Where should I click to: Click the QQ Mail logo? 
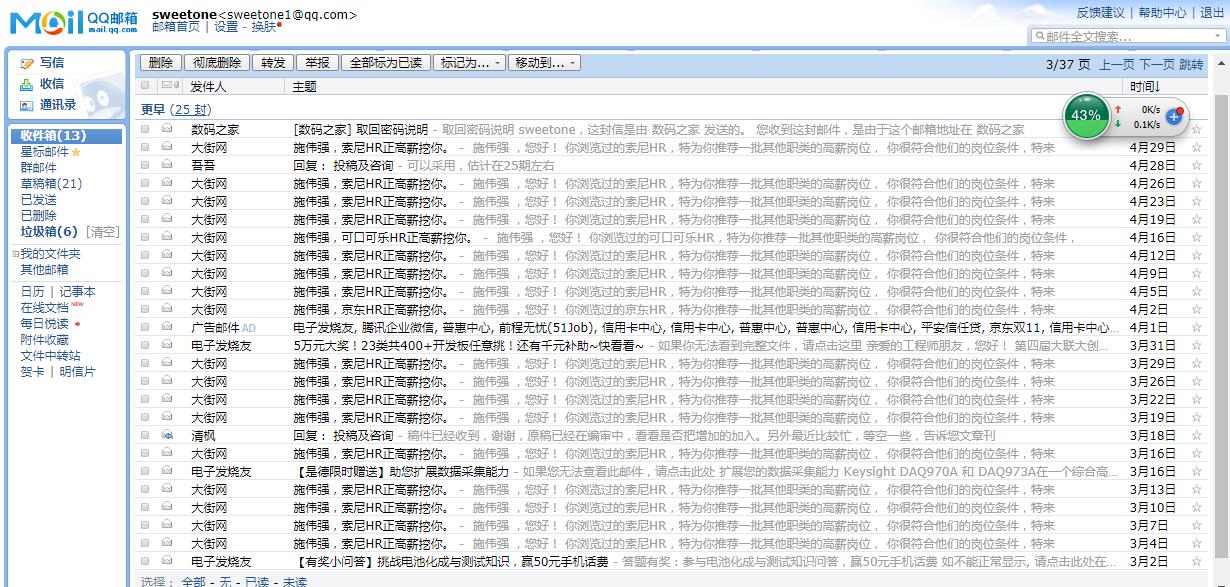(x=74, y=22)
